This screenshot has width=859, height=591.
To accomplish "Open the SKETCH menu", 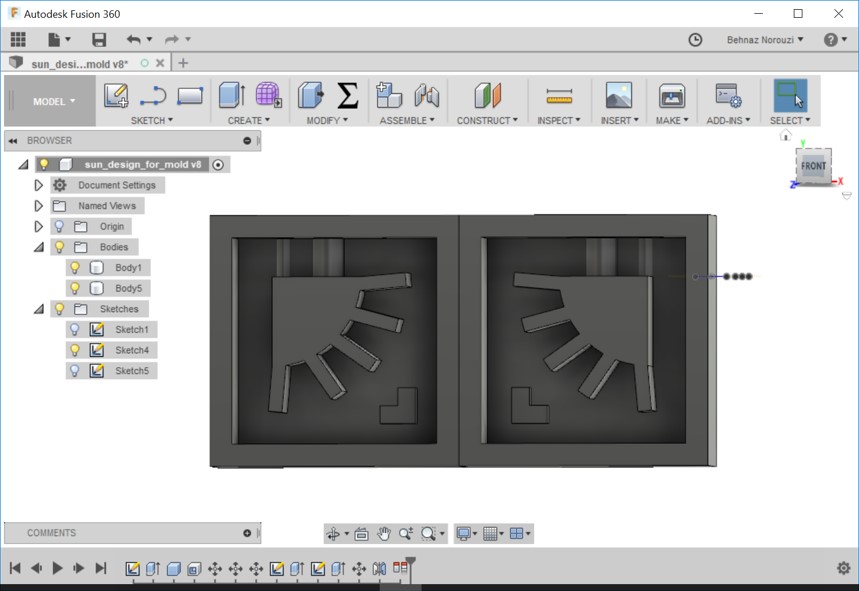I will tap(152, 120).
